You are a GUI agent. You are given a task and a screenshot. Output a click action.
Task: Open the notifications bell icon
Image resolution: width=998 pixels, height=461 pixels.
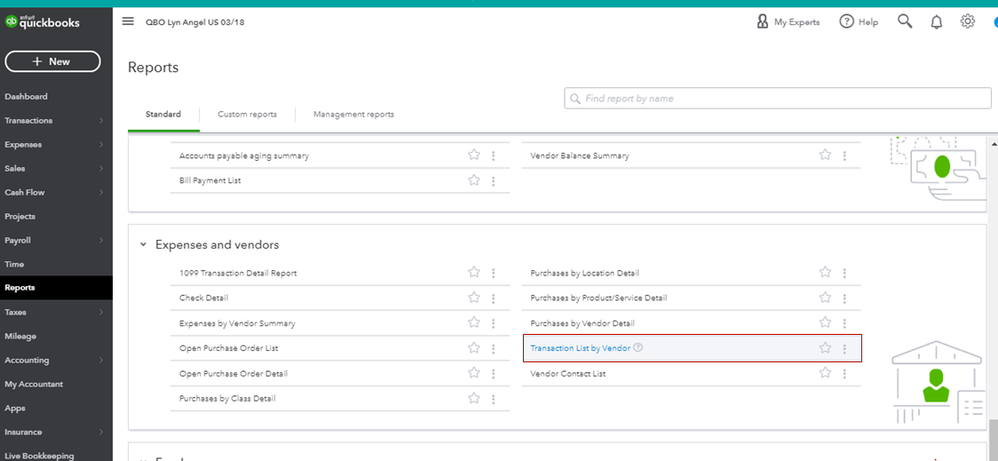coord(937,21)
